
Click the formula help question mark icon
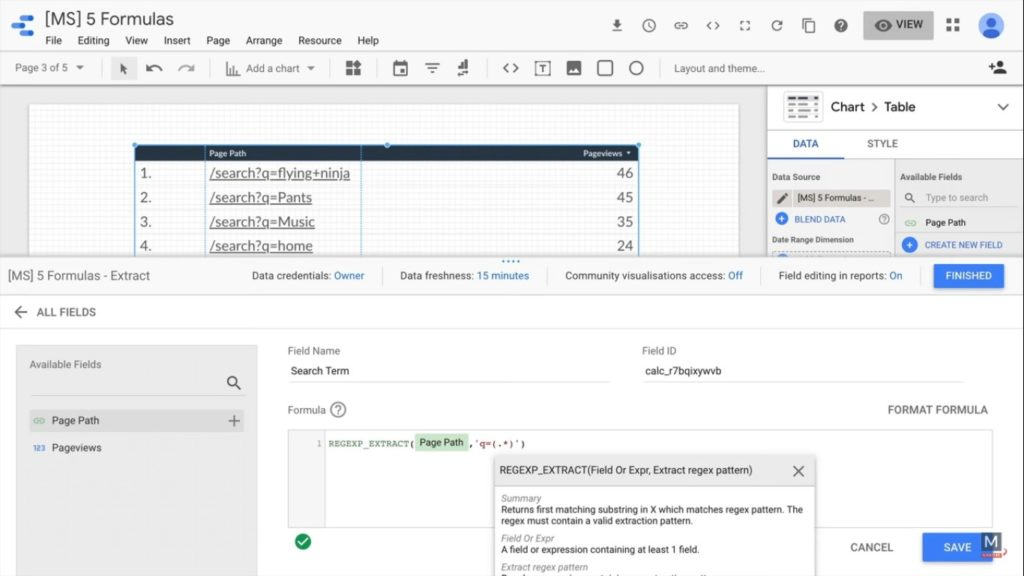[338, 410]
